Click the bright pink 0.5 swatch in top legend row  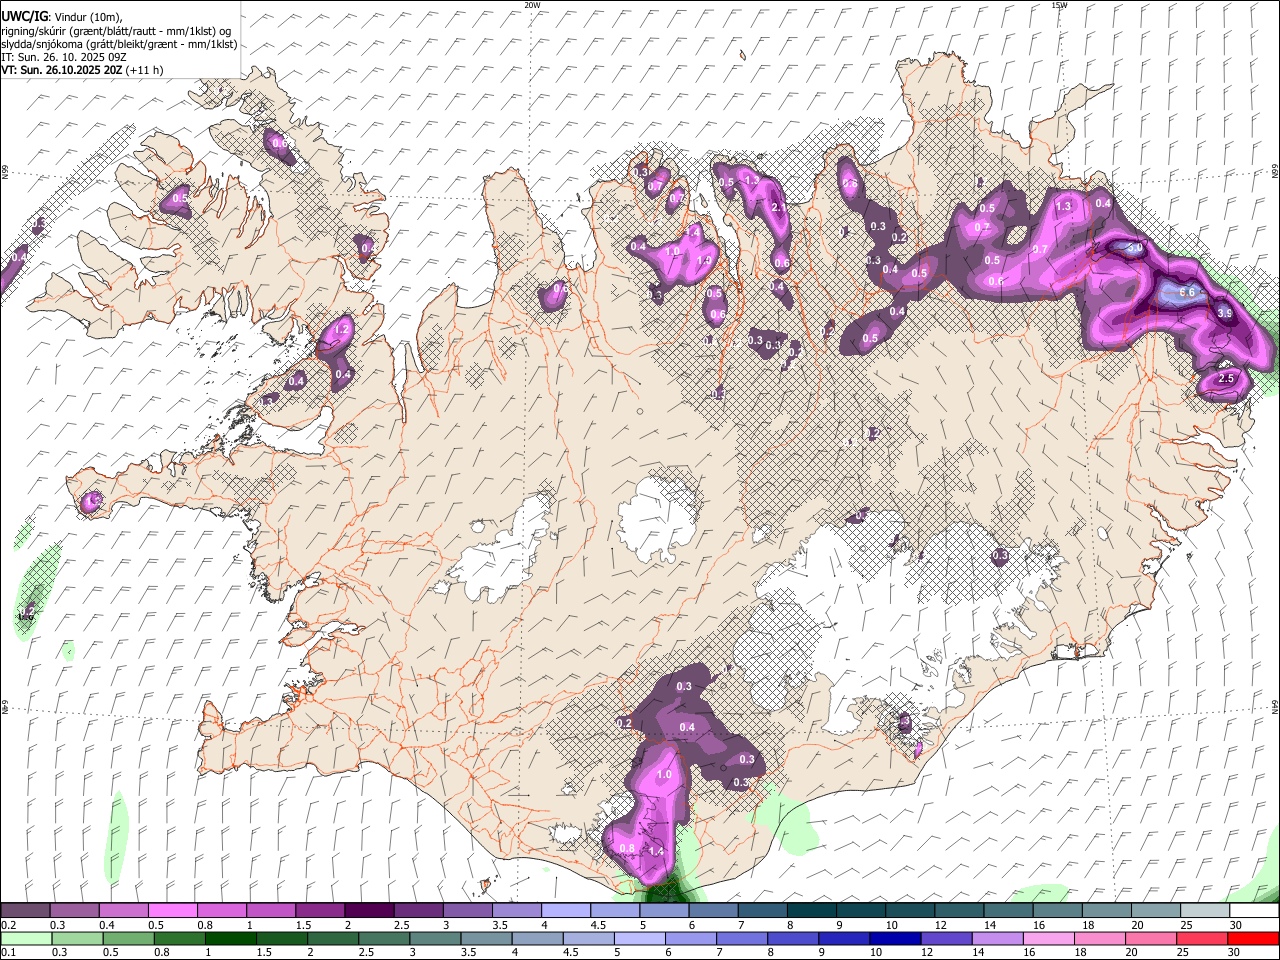click(x=172, y=910)
